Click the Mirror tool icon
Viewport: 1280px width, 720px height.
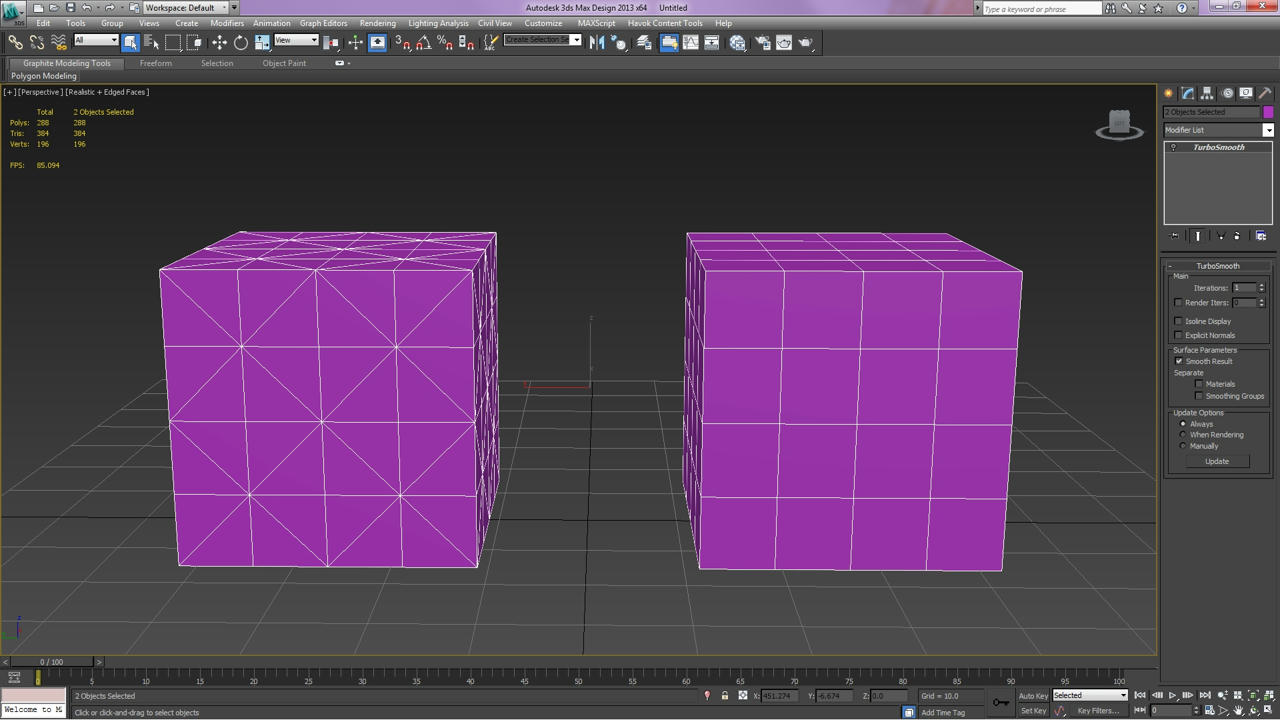pyautogui.click(x=597, y=42)
